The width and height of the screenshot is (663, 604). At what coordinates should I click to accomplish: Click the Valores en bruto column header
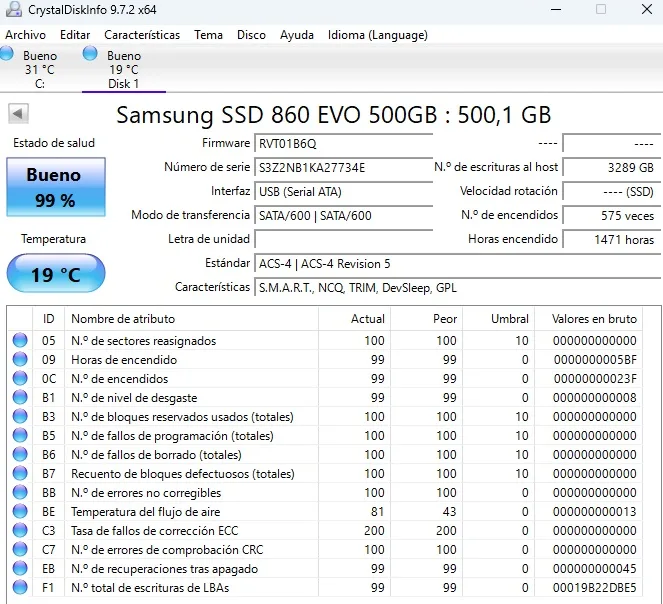pyautogui.click(x=589, y=318)
